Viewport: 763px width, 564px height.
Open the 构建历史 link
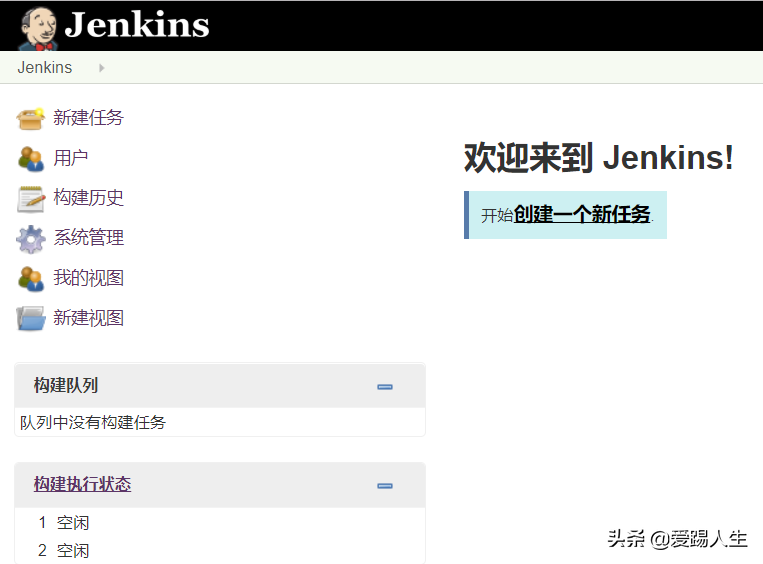[x=88, y=198]
